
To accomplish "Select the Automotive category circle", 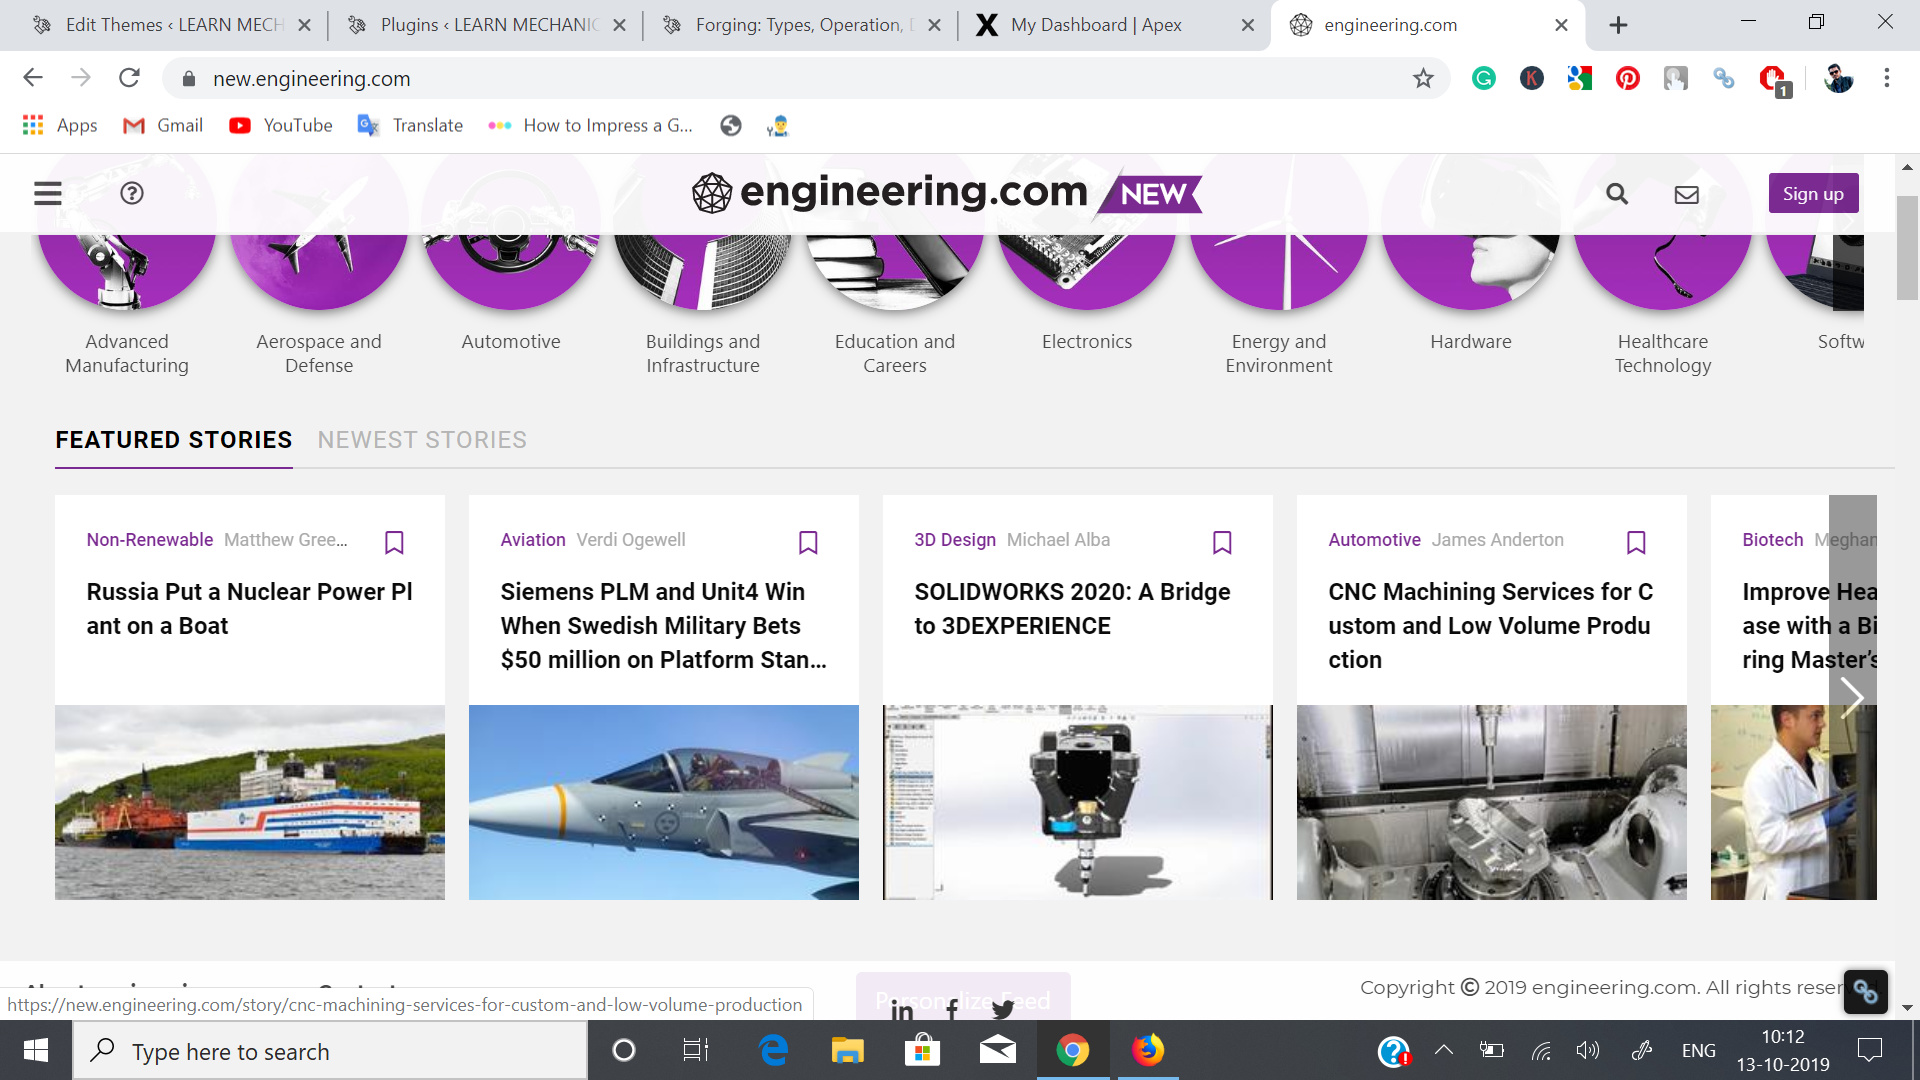I will tap(511, 270).
